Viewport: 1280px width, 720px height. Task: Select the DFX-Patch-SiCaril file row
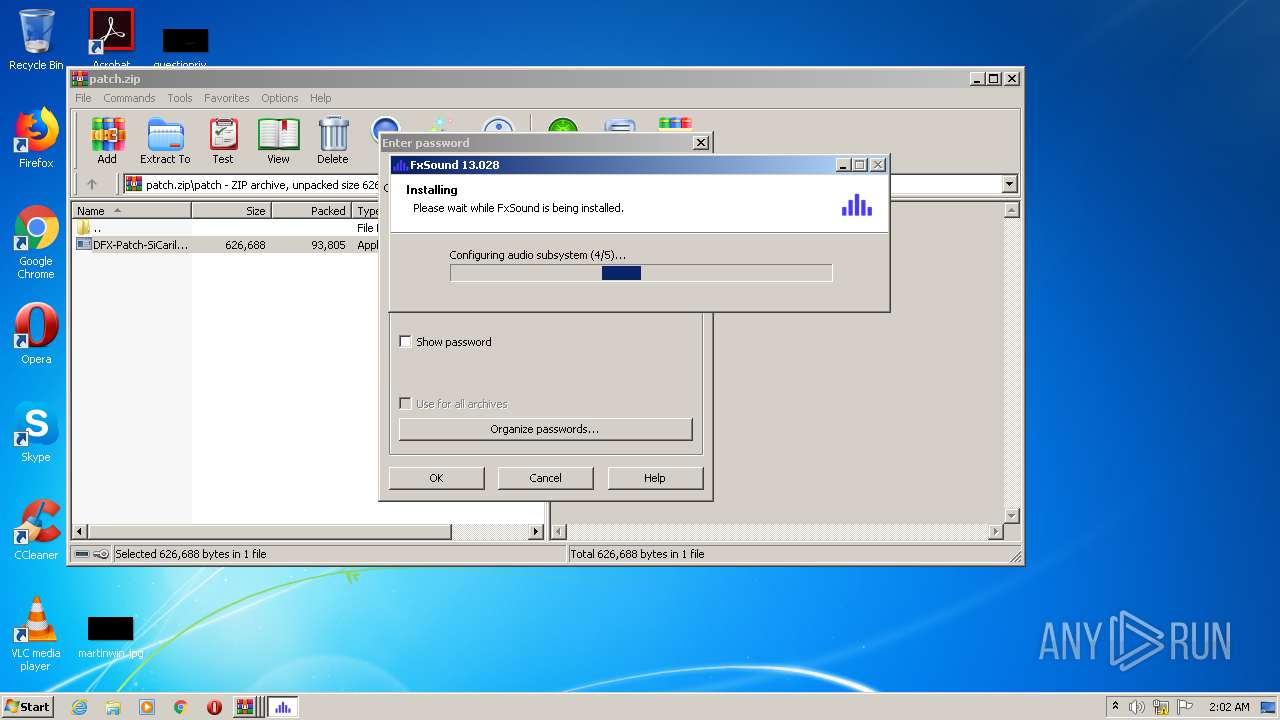click(225, 244)
